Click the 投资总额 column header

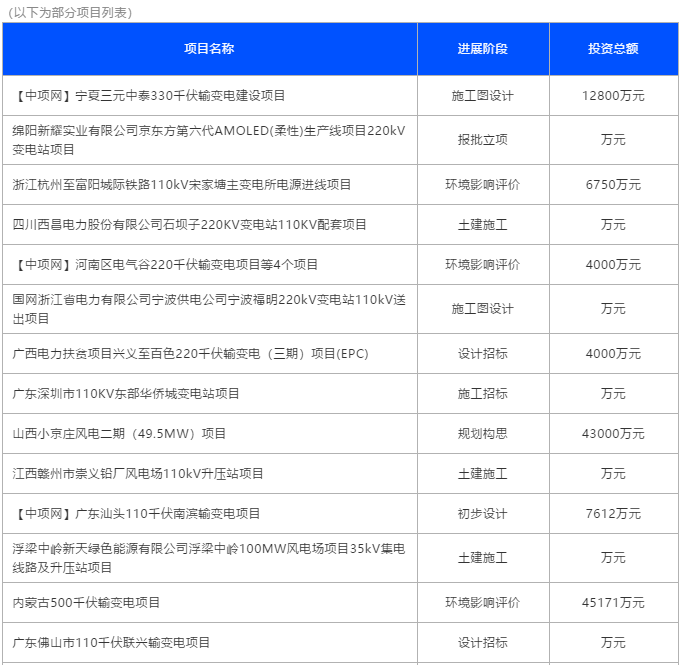pyautogui.click(x=612, y=49)
